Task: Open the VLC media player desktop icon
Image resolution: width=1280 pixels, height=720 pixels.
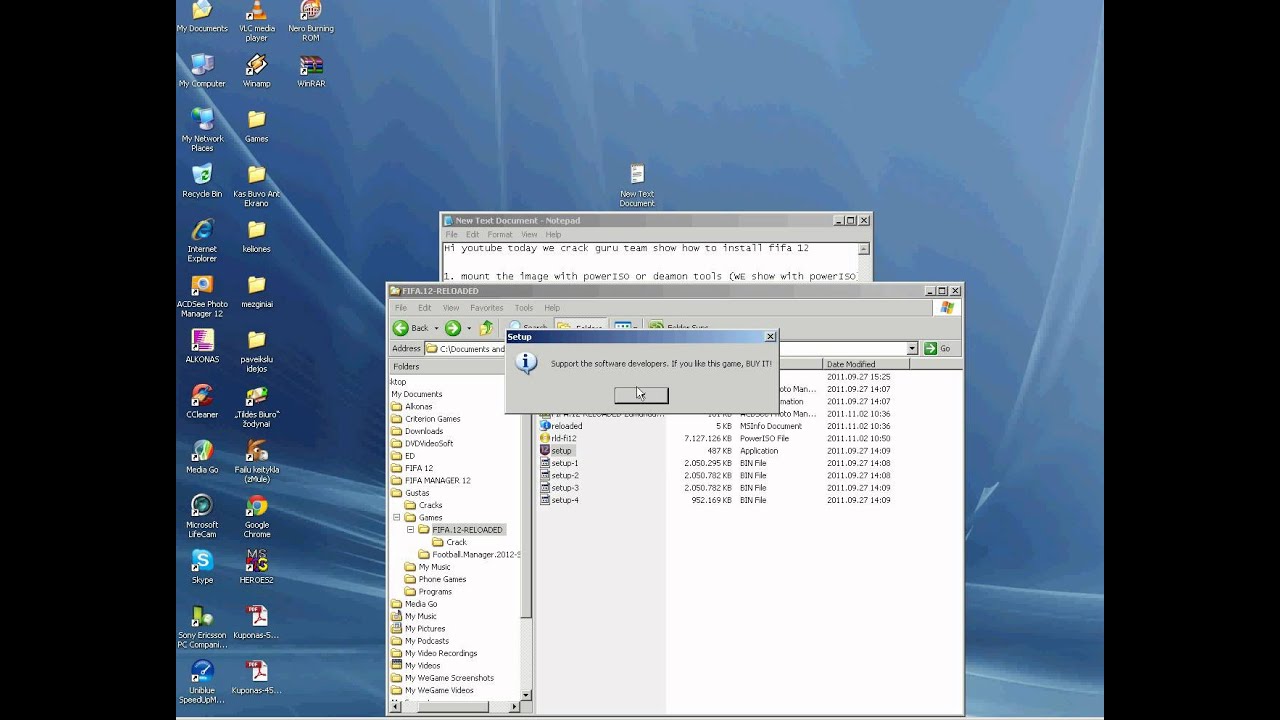Action: [257, 22]
